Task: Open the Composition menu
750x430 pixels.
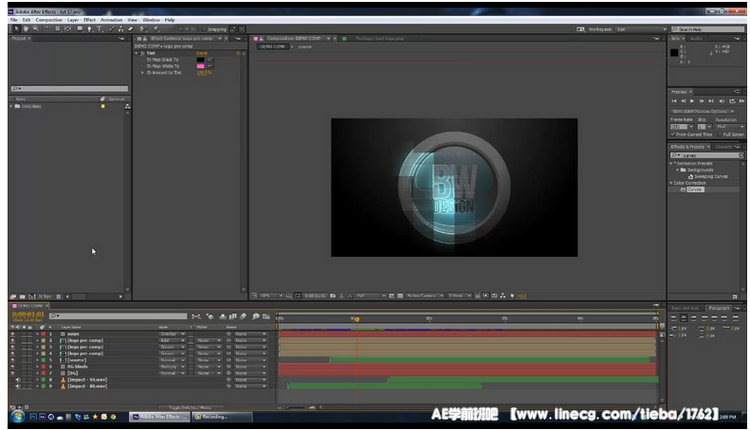Action: click(x=49, y=20)
